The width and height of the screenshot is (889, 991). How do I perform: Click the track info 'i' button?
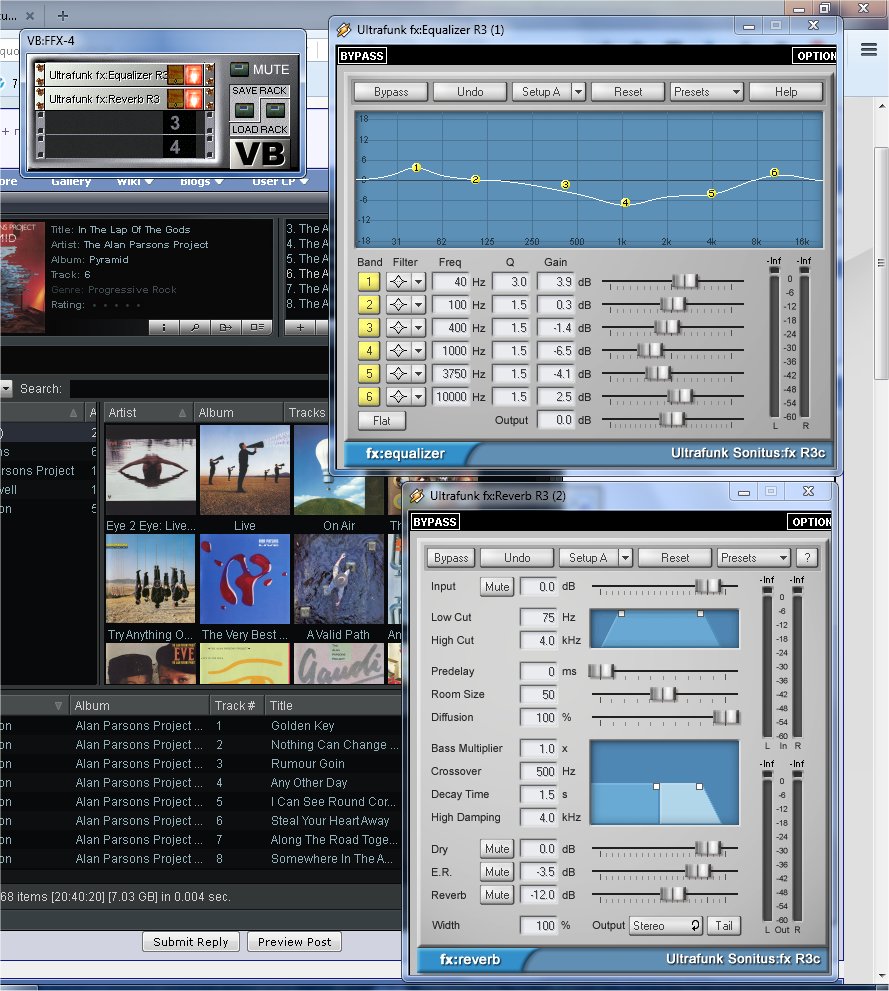point(164,327)
